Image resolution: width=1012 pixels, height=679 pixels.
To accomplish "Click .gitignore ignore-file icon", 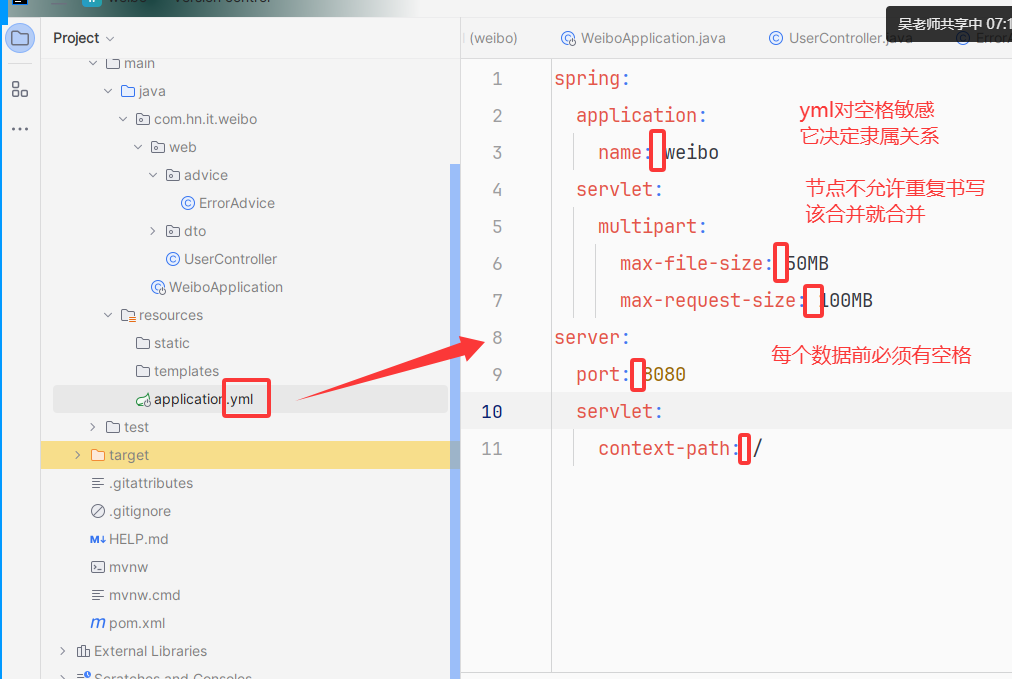I will (x=98, y=511).
